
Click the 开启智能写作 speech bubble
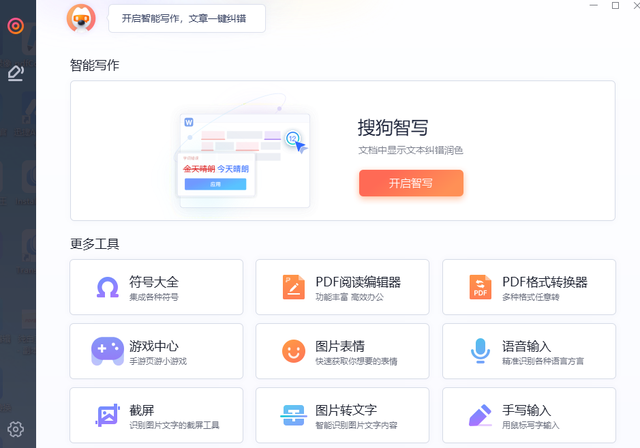187,18
